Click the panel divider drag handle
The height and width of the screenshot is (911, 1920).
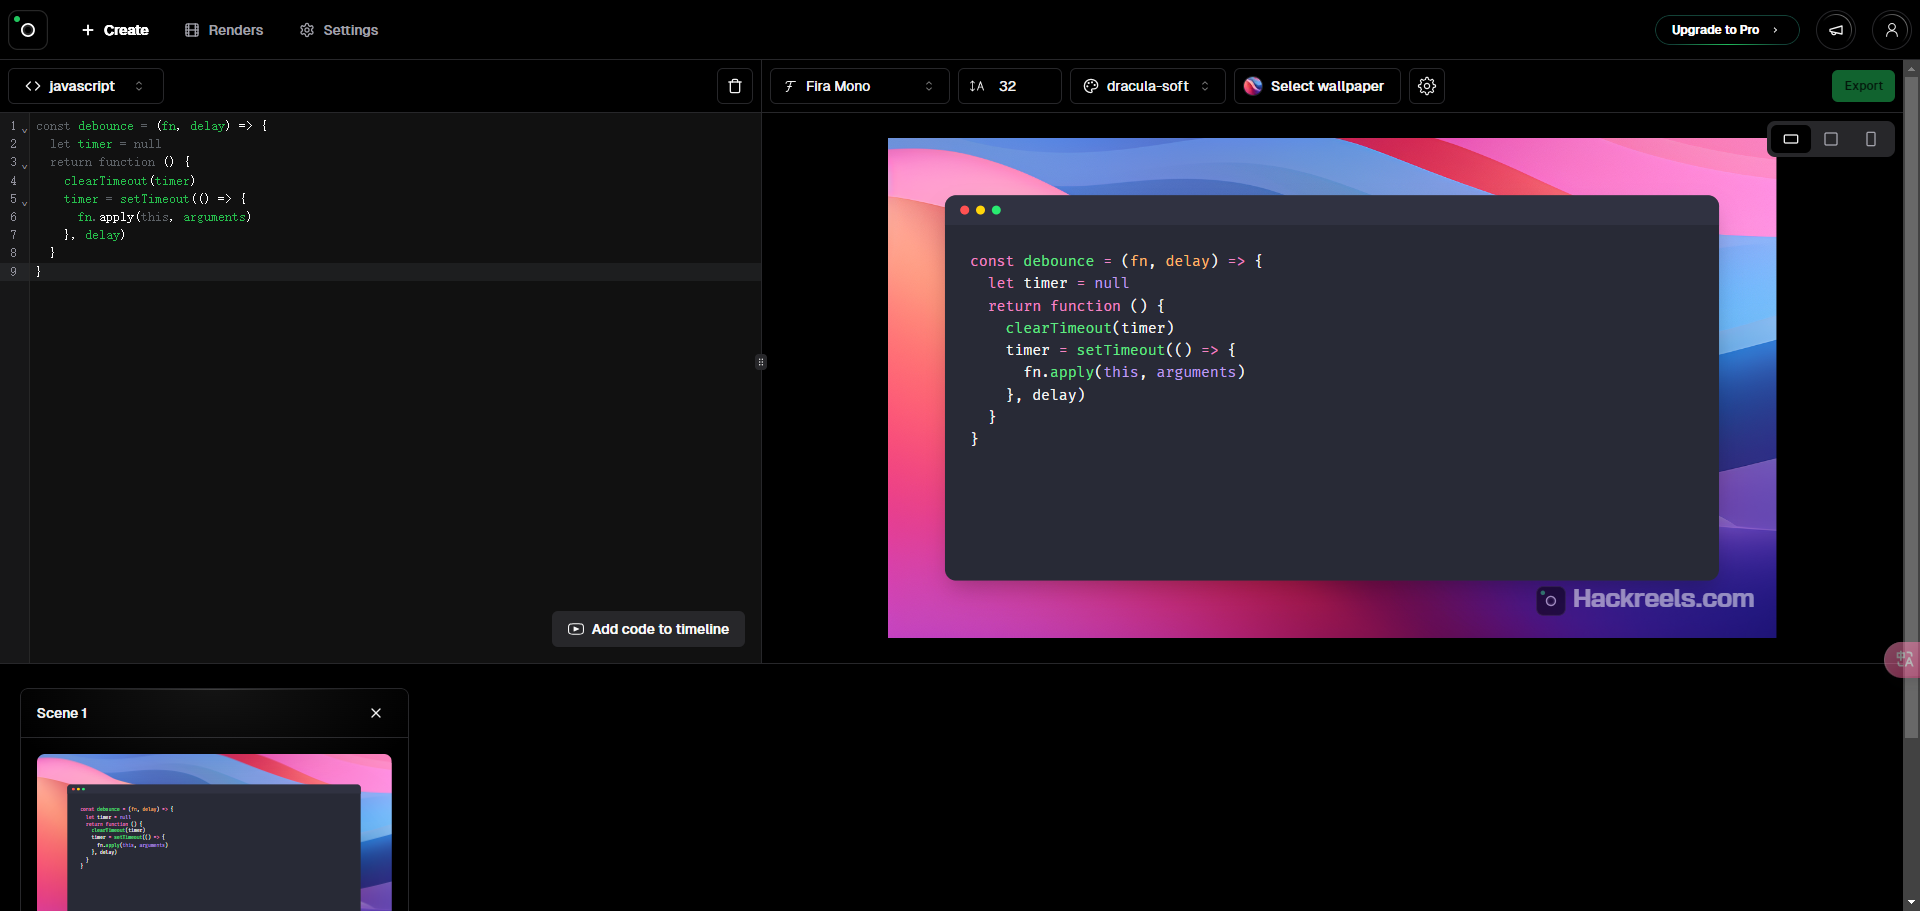tap(761, 362)
